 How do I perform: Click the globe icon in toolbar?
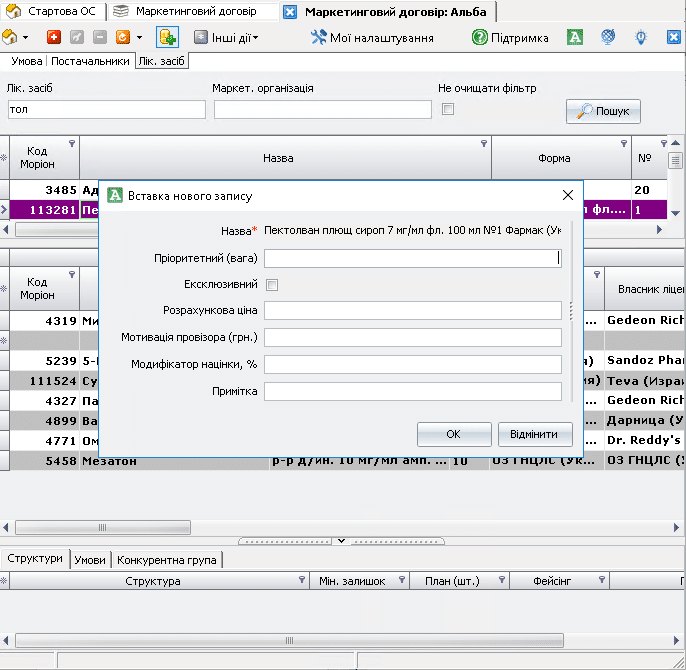pyautogui.click(x=607, y=38)
